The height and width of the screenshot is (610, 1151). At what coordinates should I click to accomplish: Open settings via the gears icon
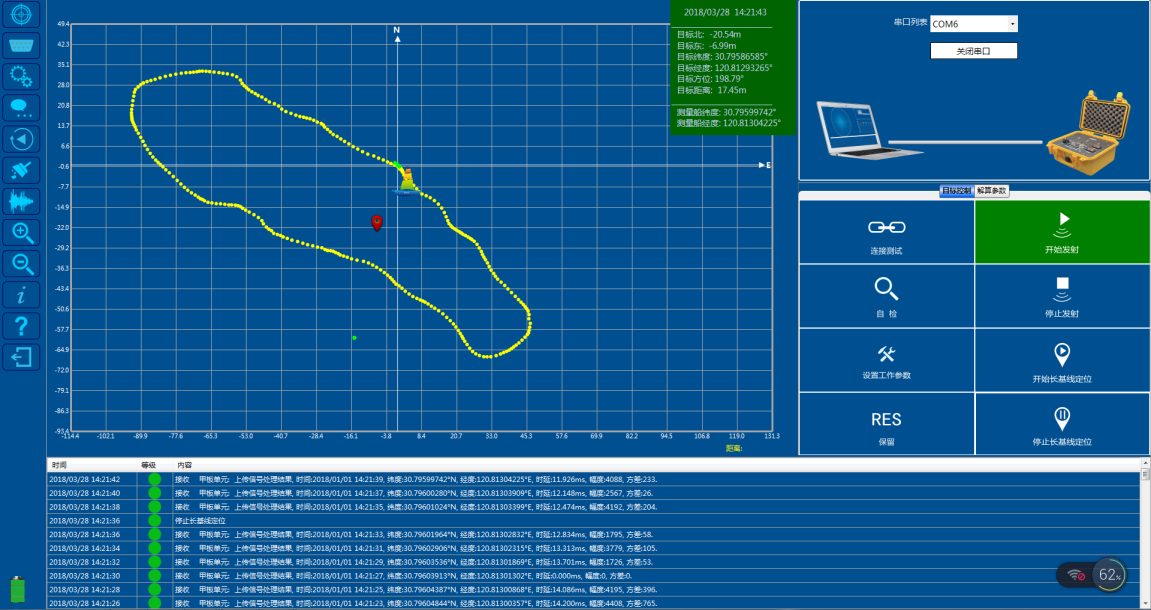[22, 76]
